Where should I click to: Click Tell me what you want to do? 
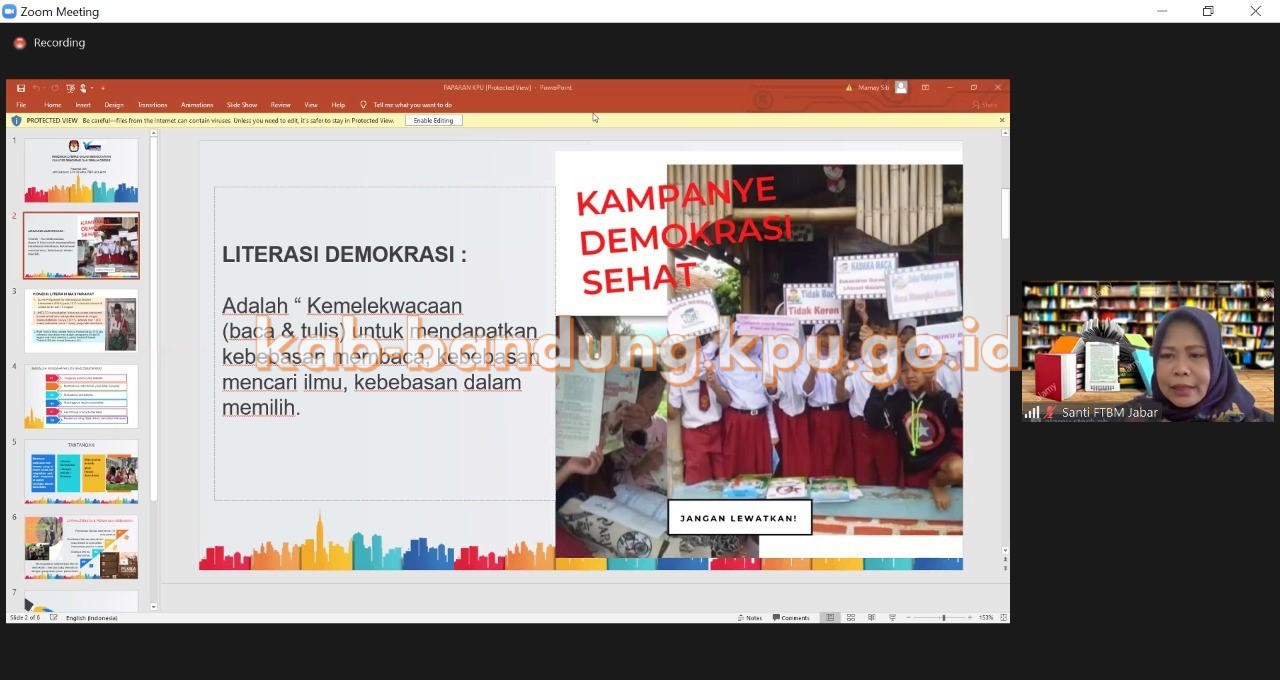(412, 105)
